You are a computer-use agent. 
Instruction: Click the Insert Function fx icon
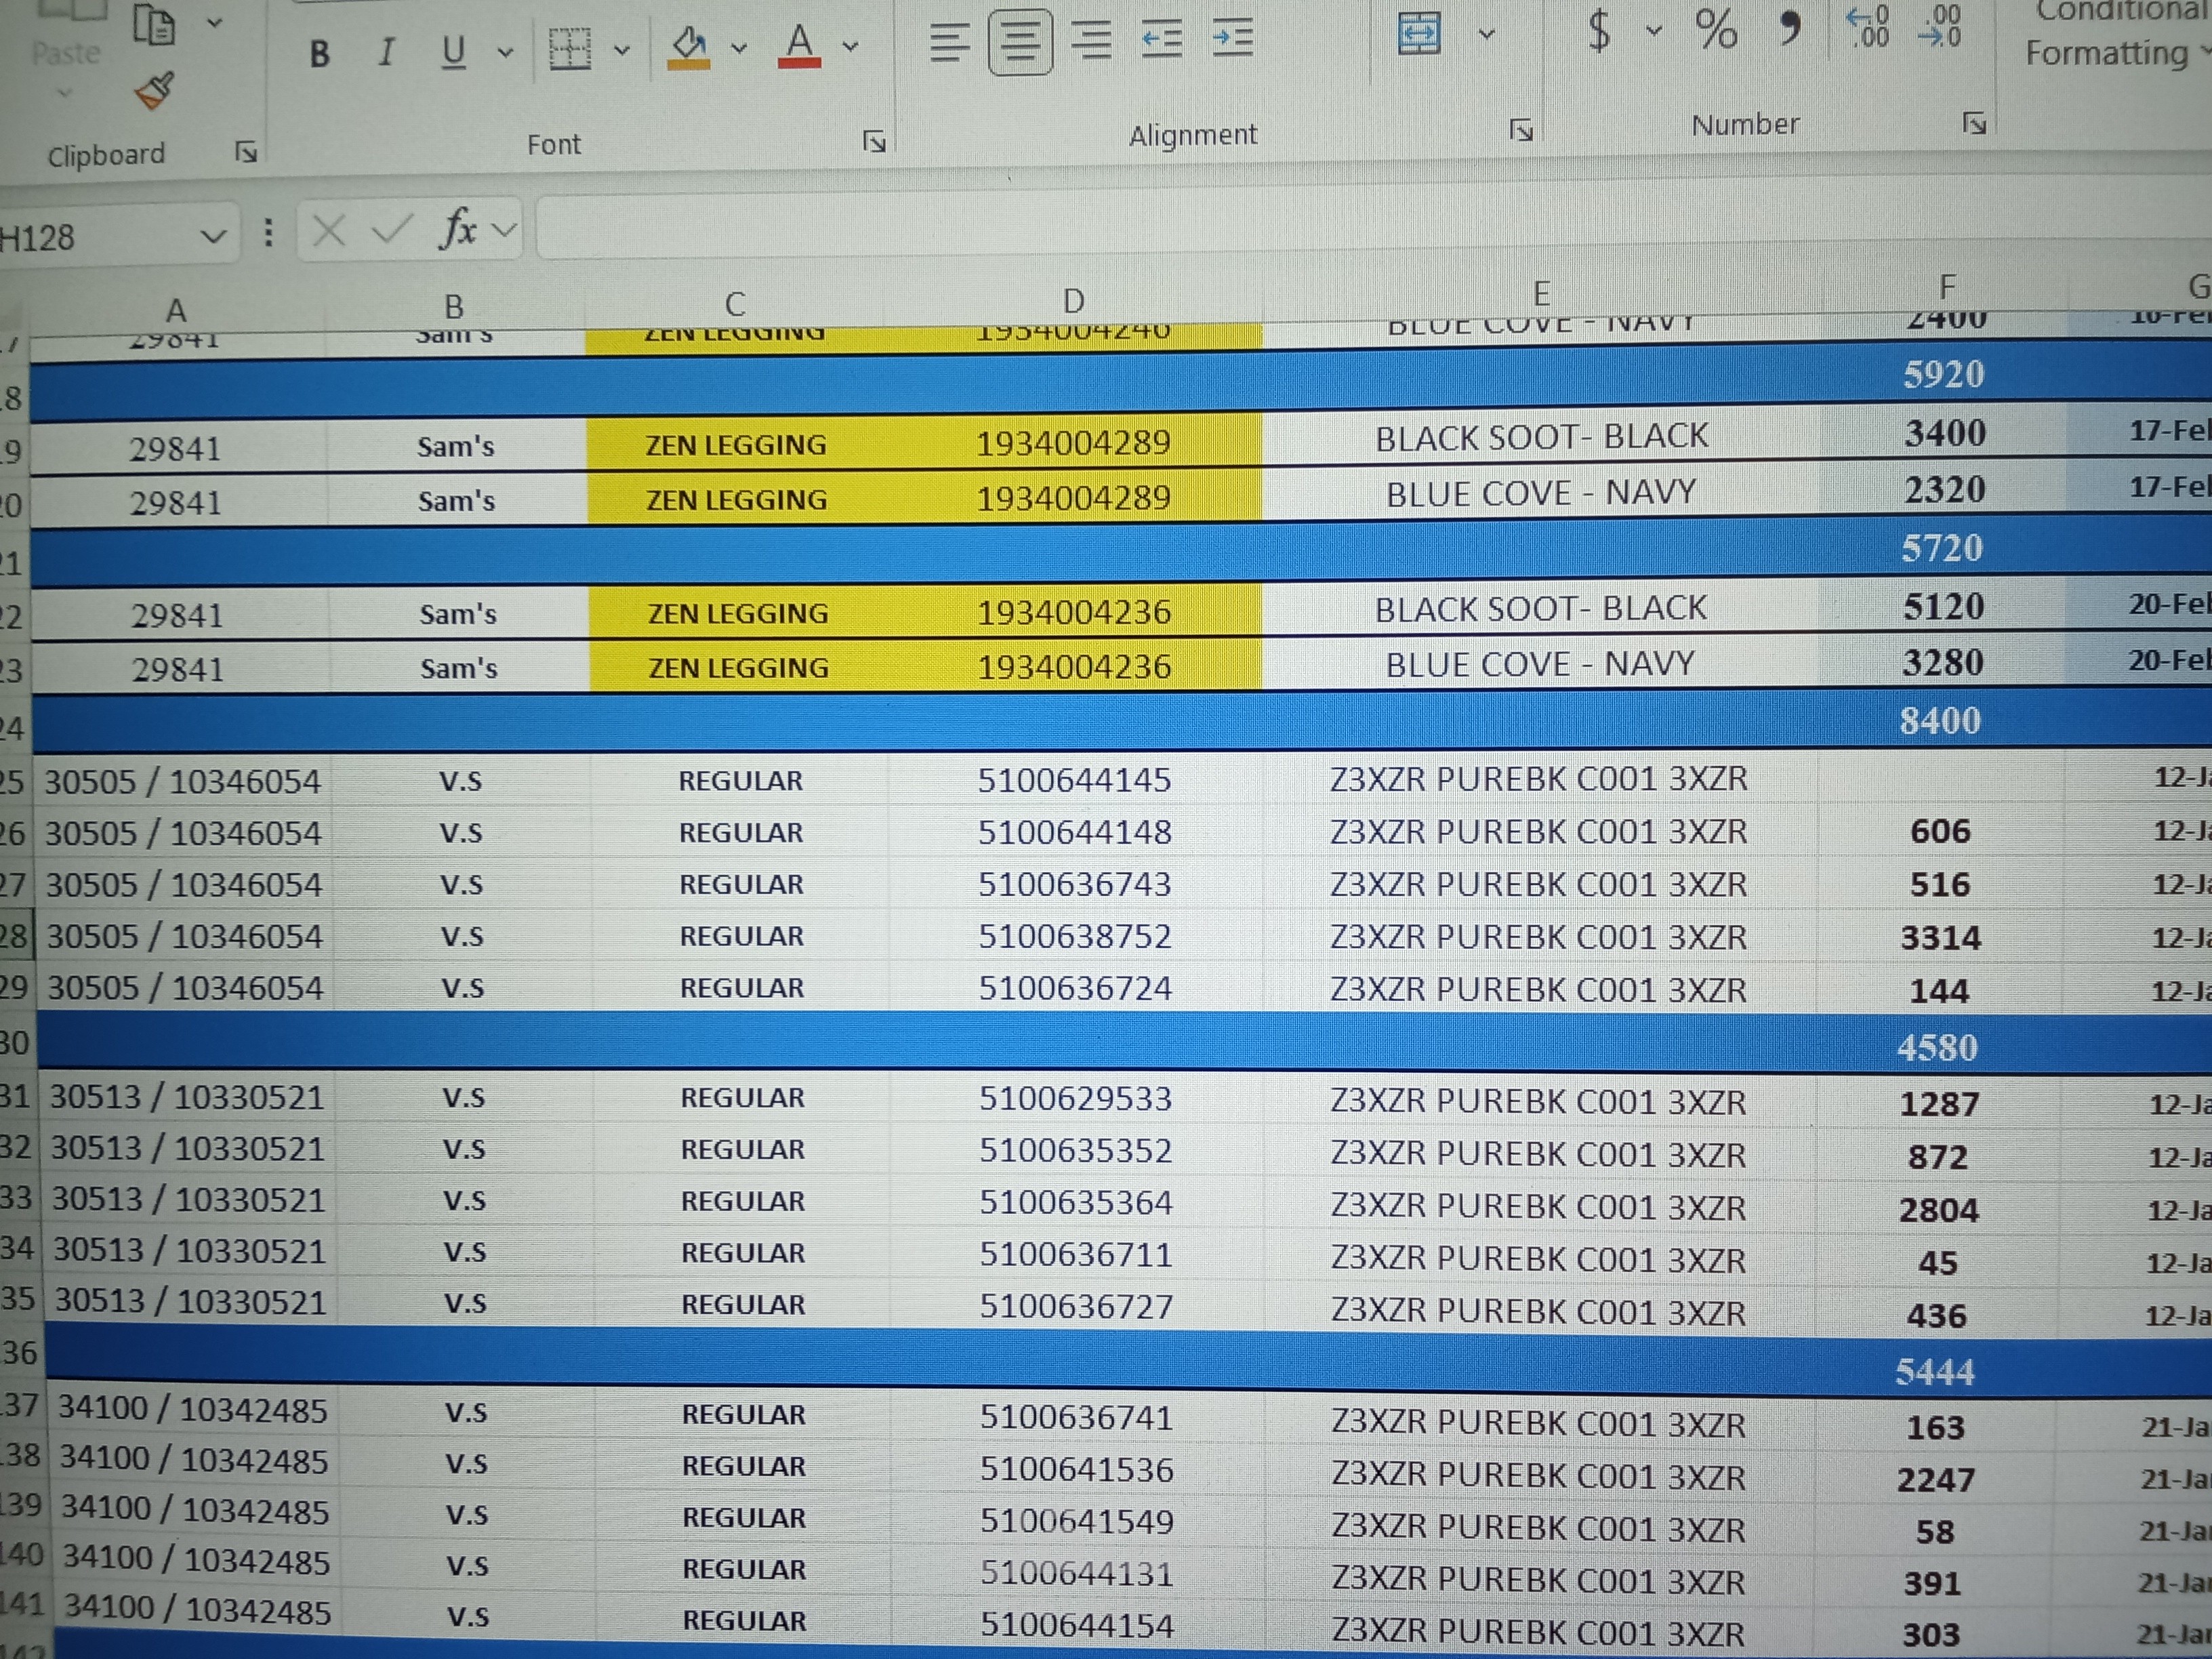pyautogui.click(x=458, y=230)
